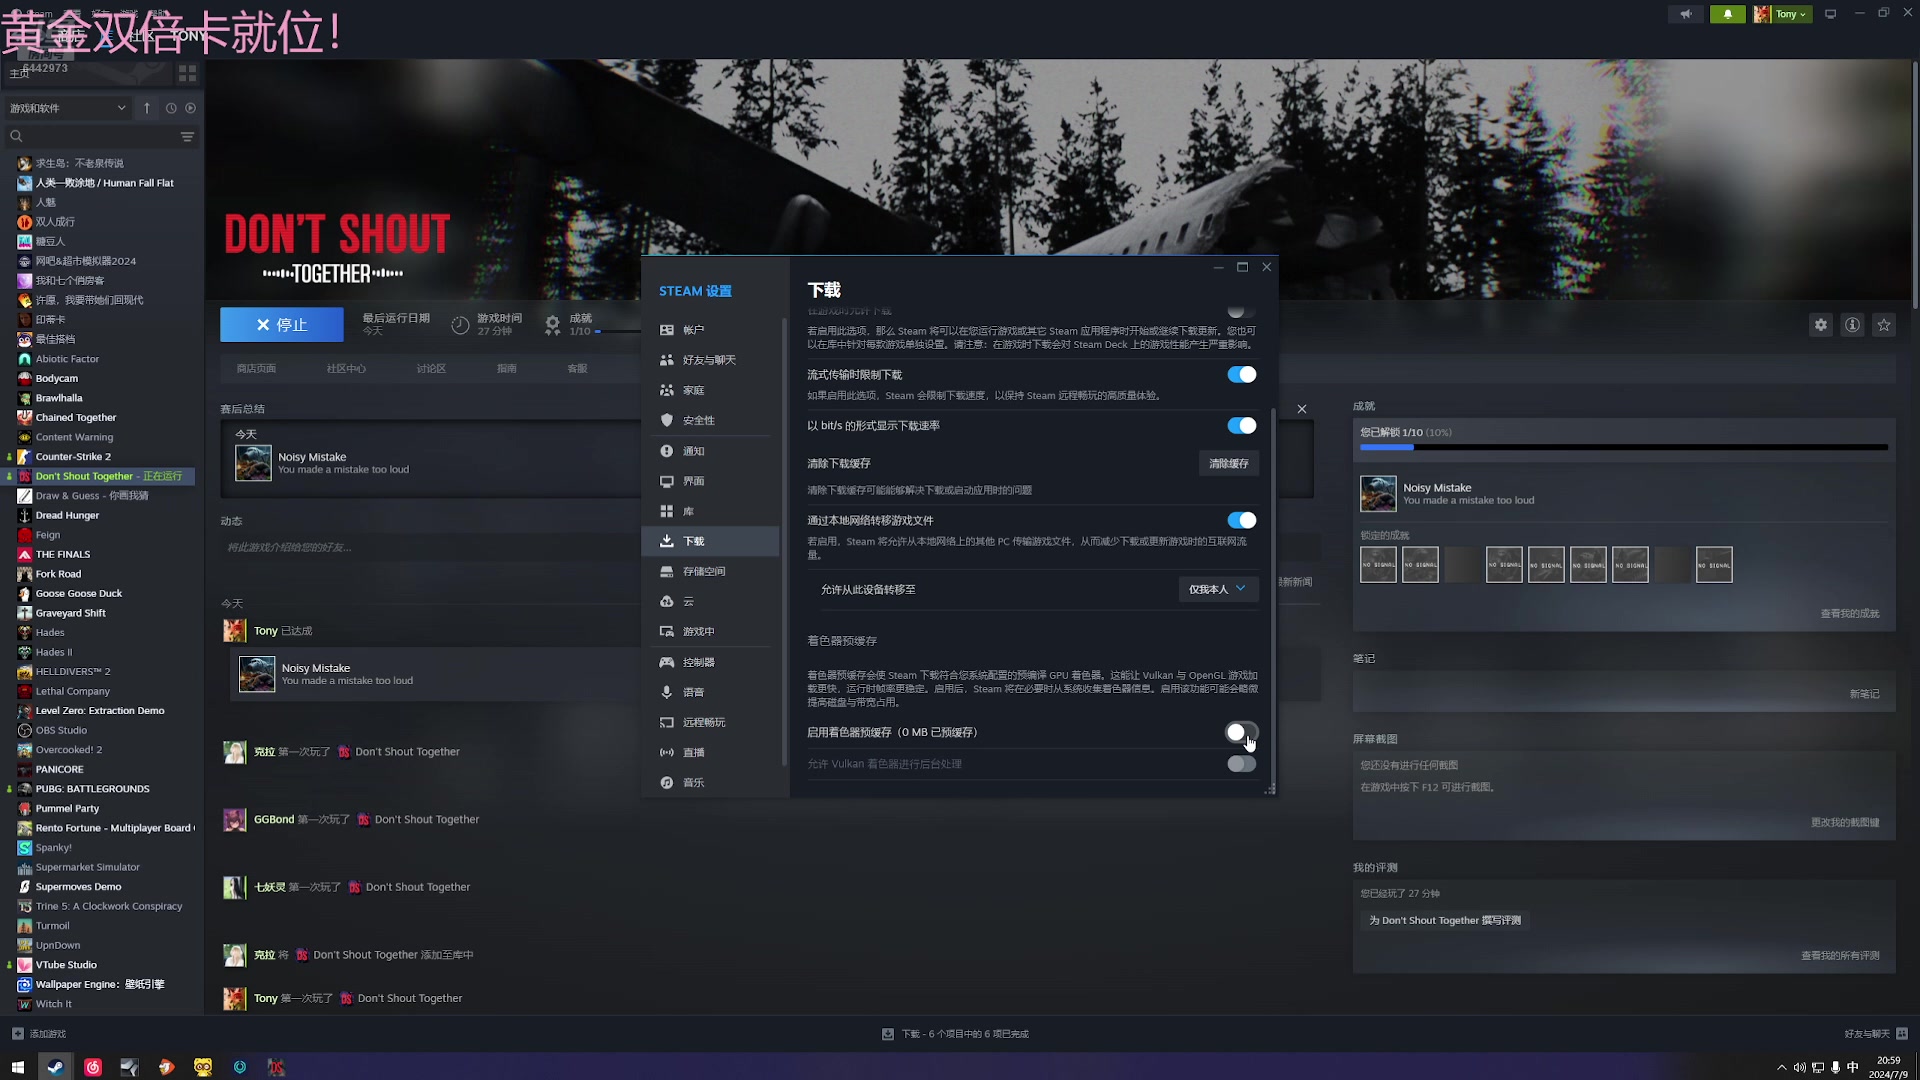Click the 清除缓存 button
The image size is (1920, 1080).
1228,463
